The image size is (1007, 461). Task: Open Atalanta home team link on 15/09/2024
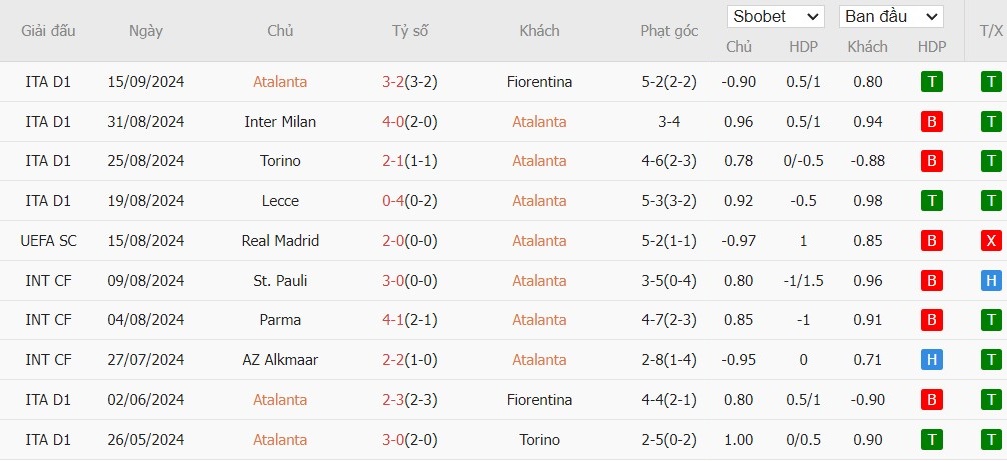click(x=280, y=82)
